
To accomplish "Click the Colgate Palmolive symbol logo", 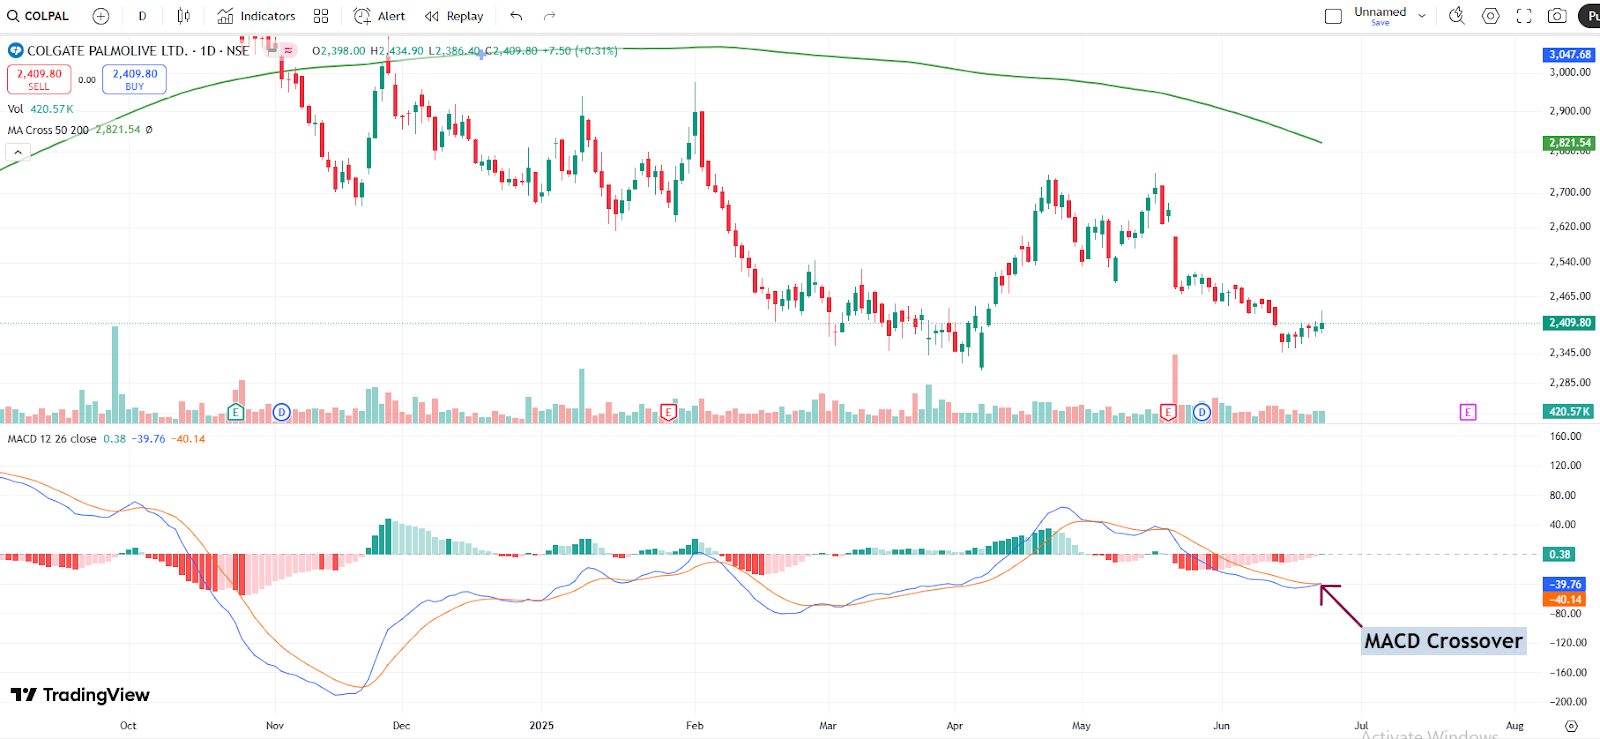I will (x=16, y=50).
